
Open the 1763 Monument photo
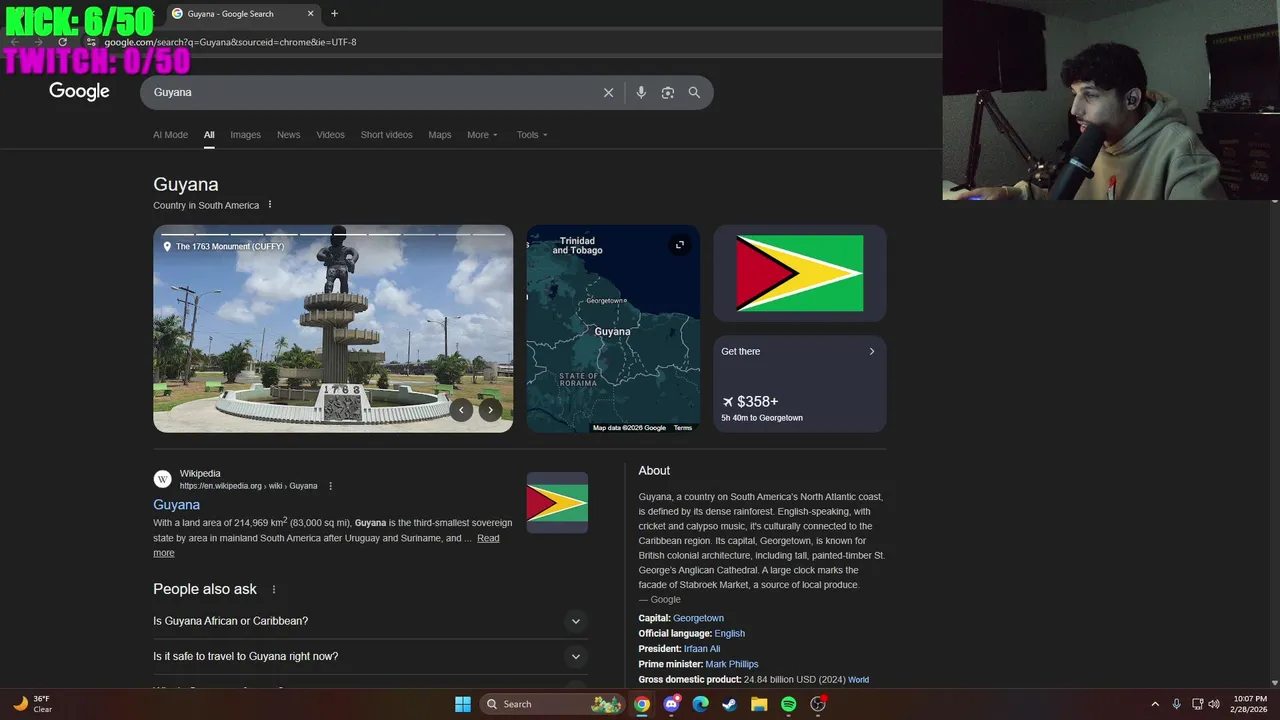[x=333, y=328]
